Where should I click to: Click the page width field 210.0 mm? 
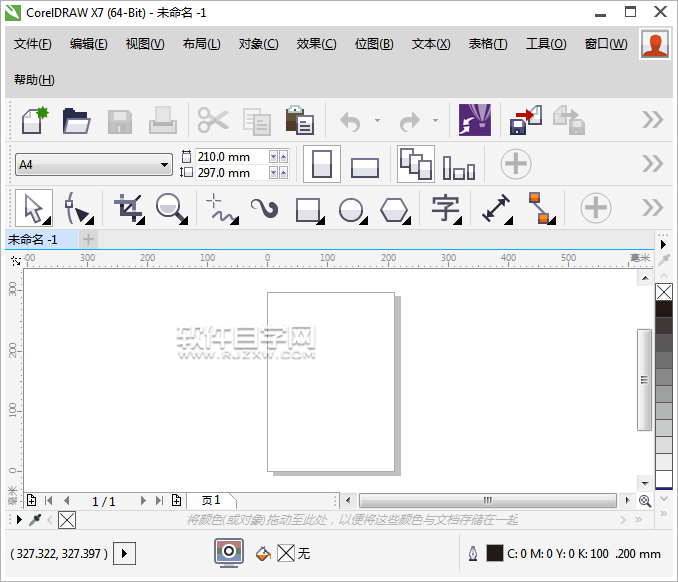tap(231, 157)
